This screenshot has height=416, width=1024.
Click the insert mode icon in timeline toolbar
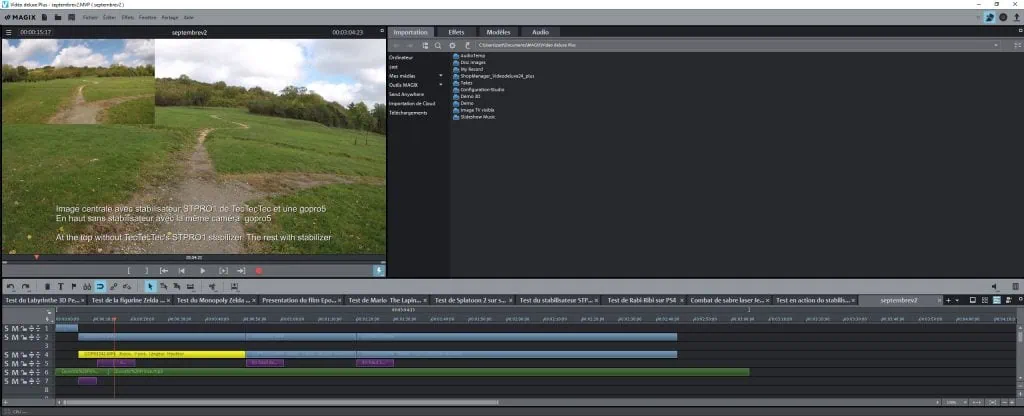(x=234, y=287)
